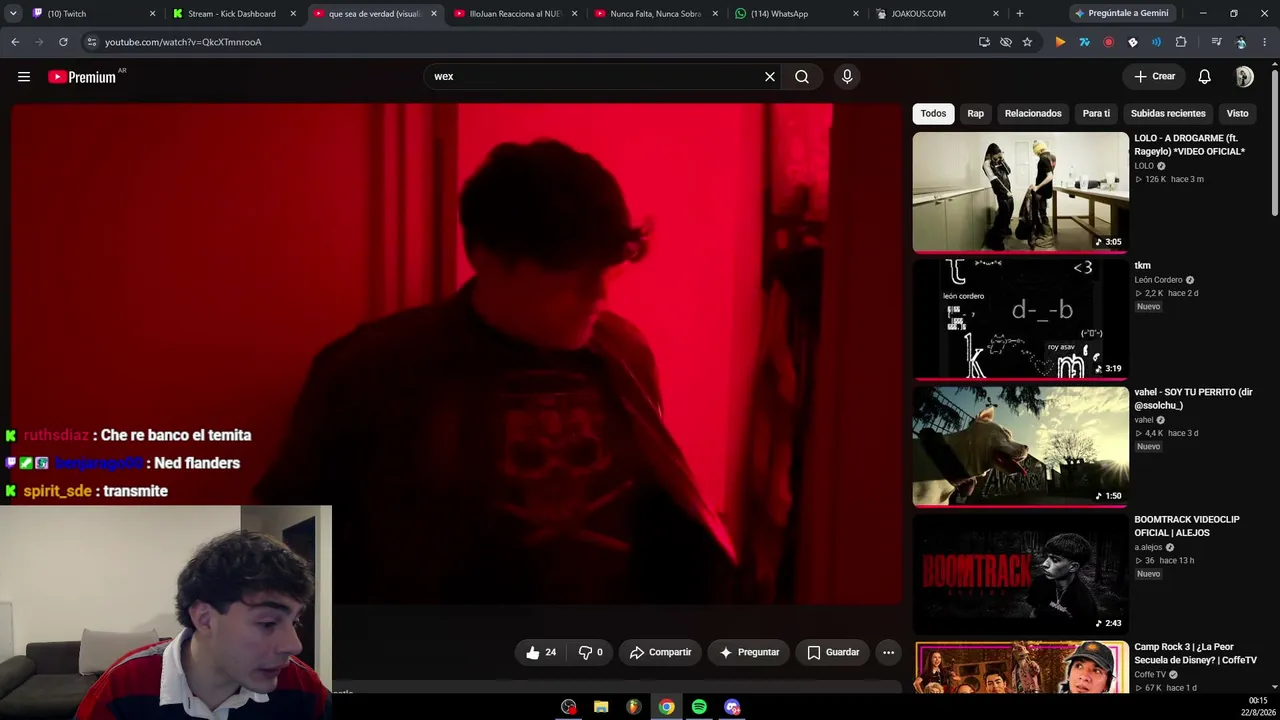Switch to the JOAKOUS.COM tab

pyautogui.click(x=935, y=14)
